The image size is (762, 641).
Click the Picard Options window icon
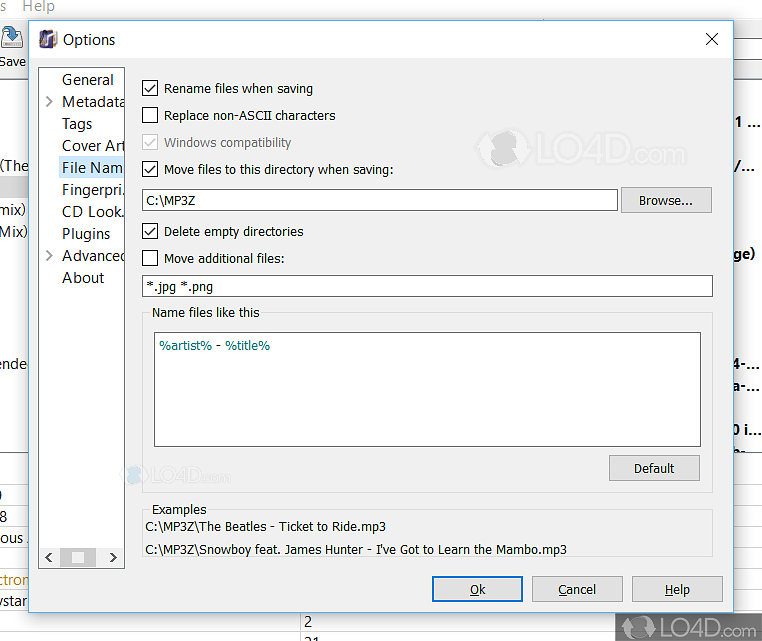[48, 39]
